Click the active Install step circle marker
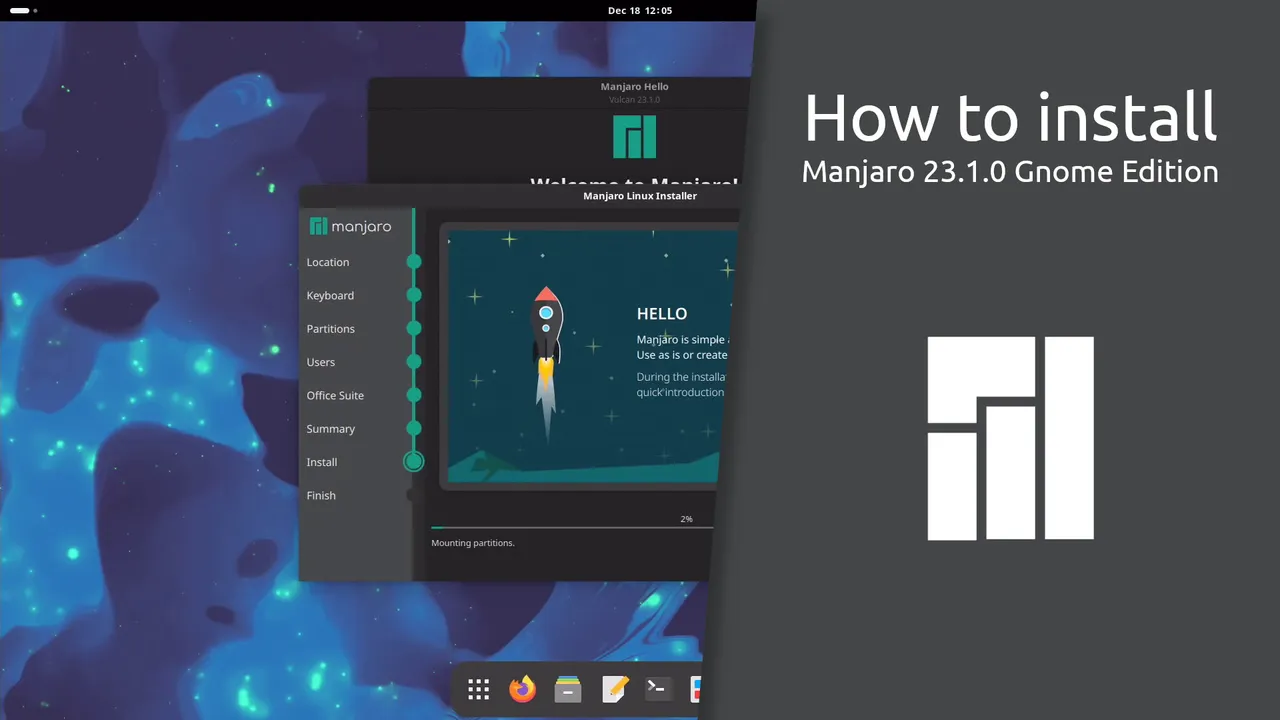Image resolution: width=1280 pixels, height=720 pixels. pyautogui.click(x=413, y=461)
